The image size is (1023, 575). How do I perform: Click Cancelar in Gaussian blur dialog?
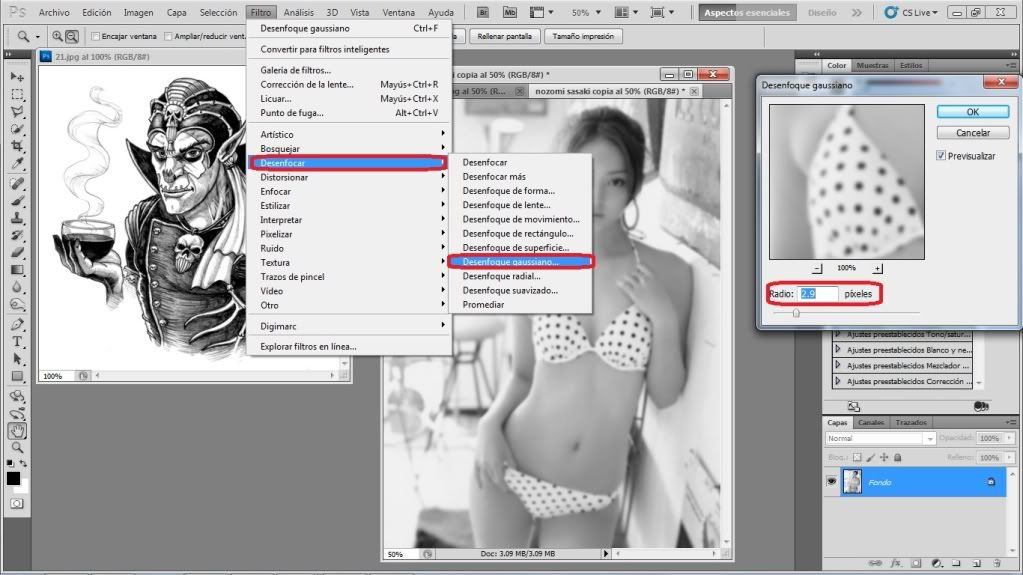973,132
